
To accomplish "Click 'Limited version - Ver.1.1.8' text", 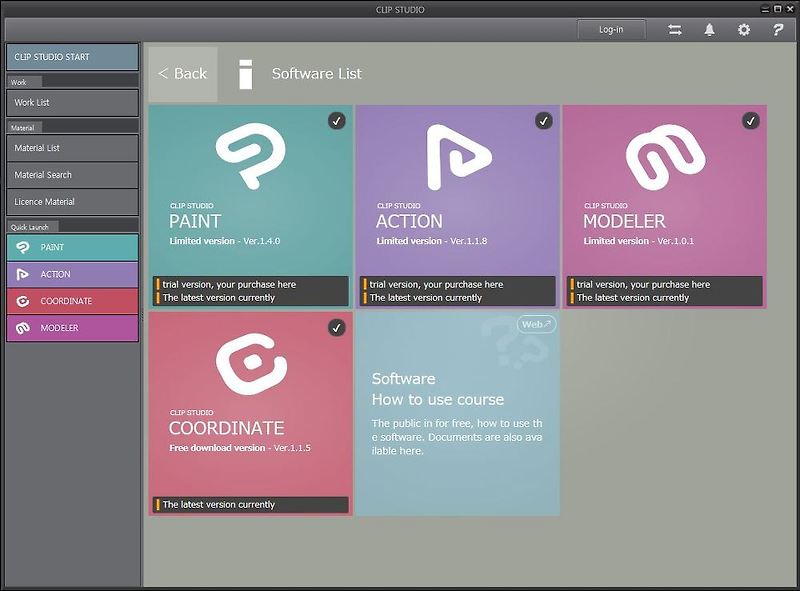I will pyautogui.click(x=432, y=241).
